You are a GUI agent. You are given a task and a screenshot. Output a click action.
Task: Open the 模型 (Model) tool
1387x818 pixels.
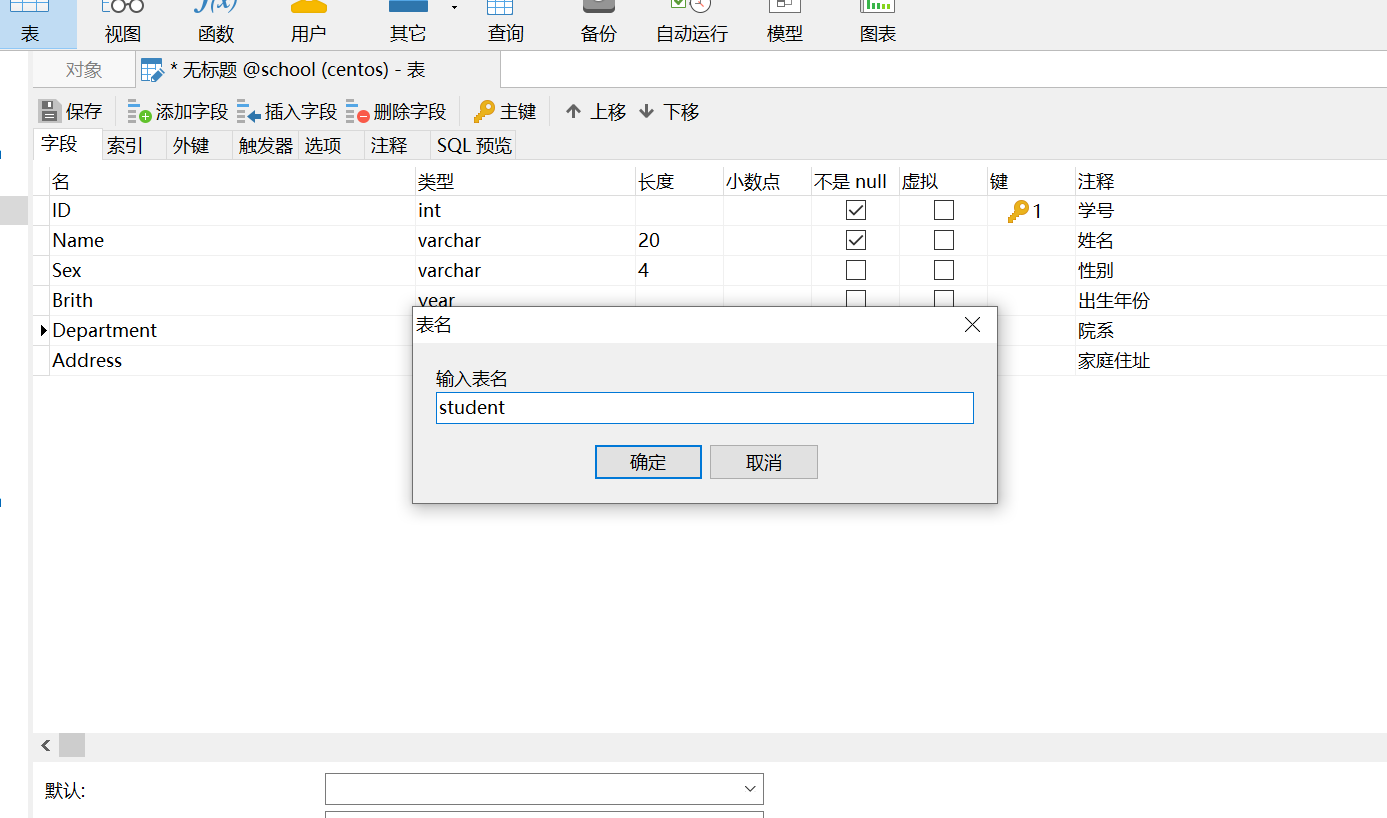click(785, 22)
